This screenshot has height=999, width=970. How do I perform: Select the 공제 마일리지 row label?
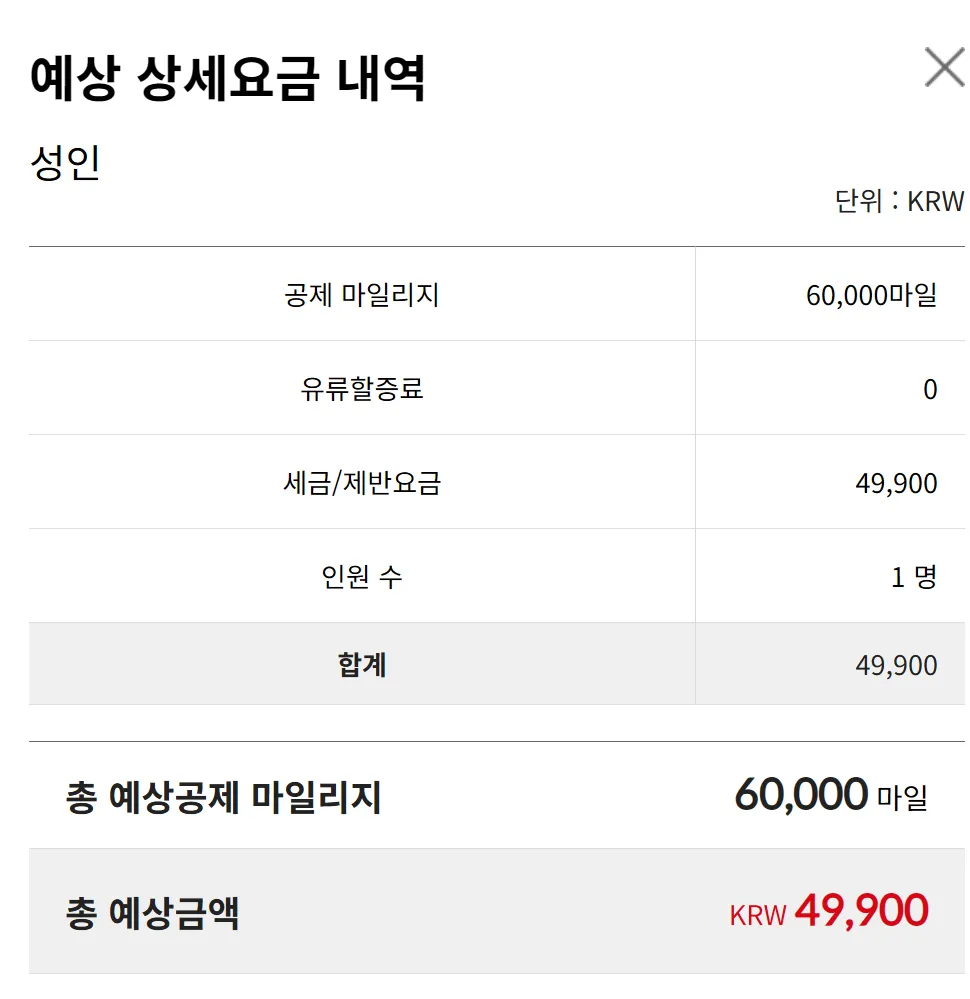pyautogui.click(x=362, y=296)
